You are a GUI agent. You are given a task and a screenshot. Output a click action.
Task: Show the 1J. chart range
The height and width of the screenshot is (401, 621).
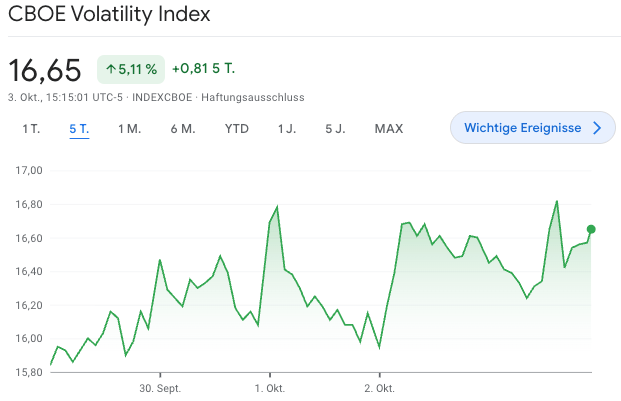point(287,128)
